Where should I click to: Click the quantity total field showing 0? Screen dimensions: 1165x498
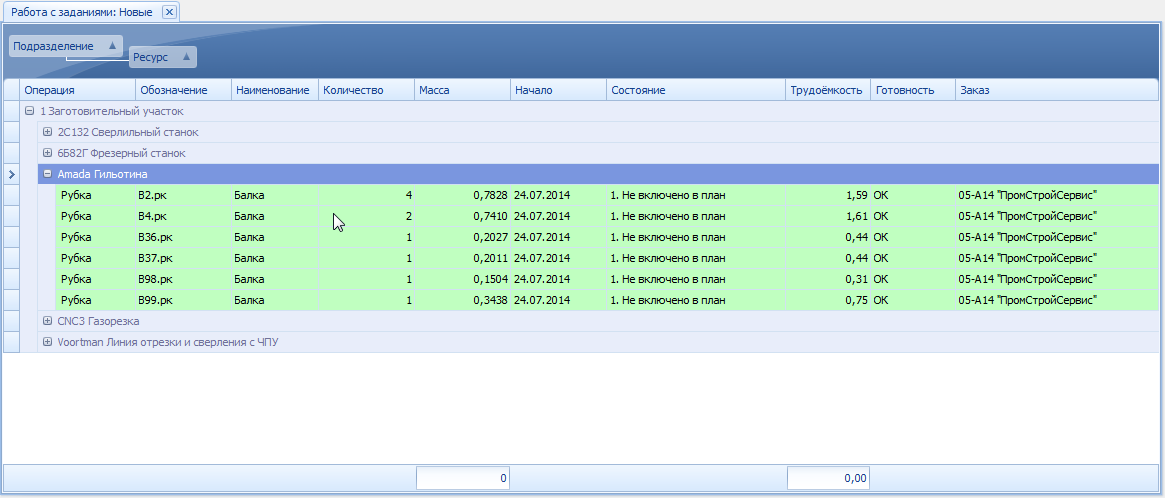click(463, 478)
